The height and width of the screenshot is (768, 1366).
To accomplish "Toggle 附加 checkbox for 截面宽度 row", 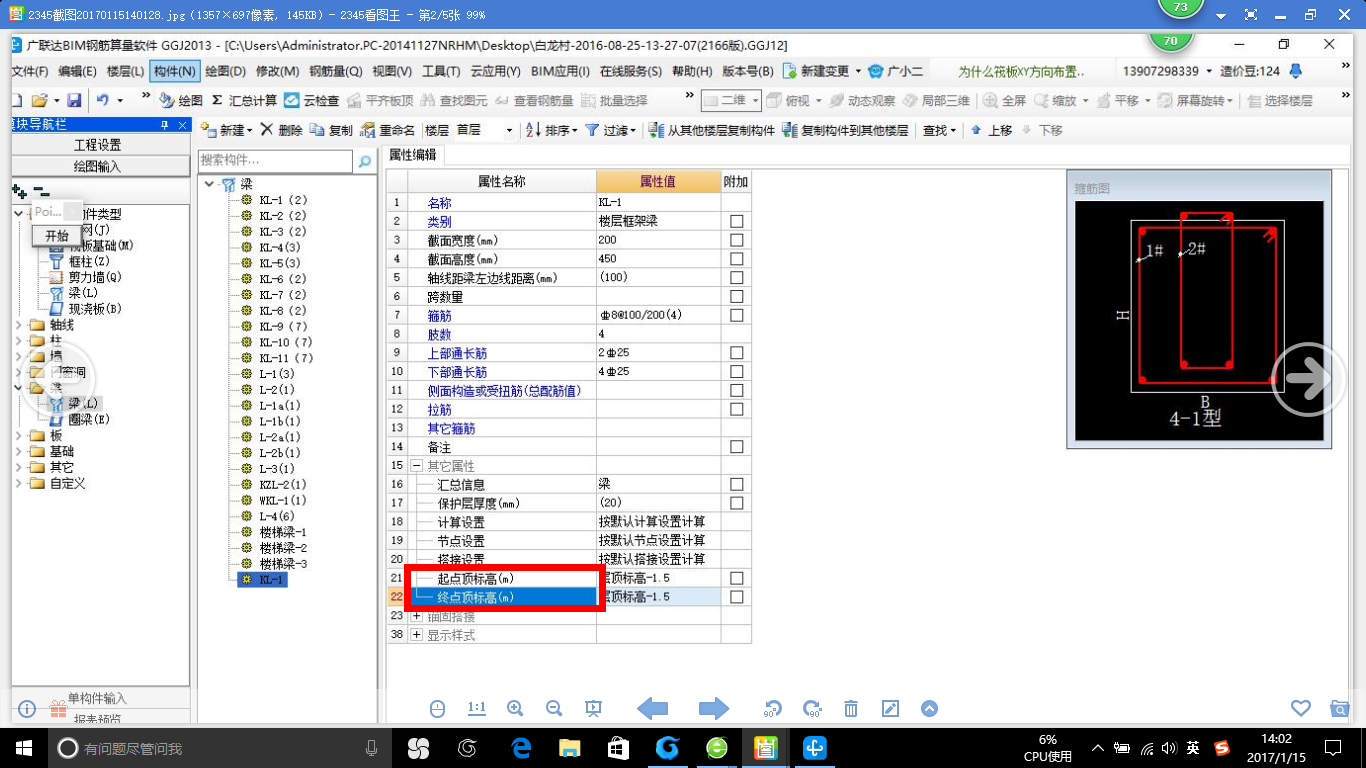I will pos(737,240).
